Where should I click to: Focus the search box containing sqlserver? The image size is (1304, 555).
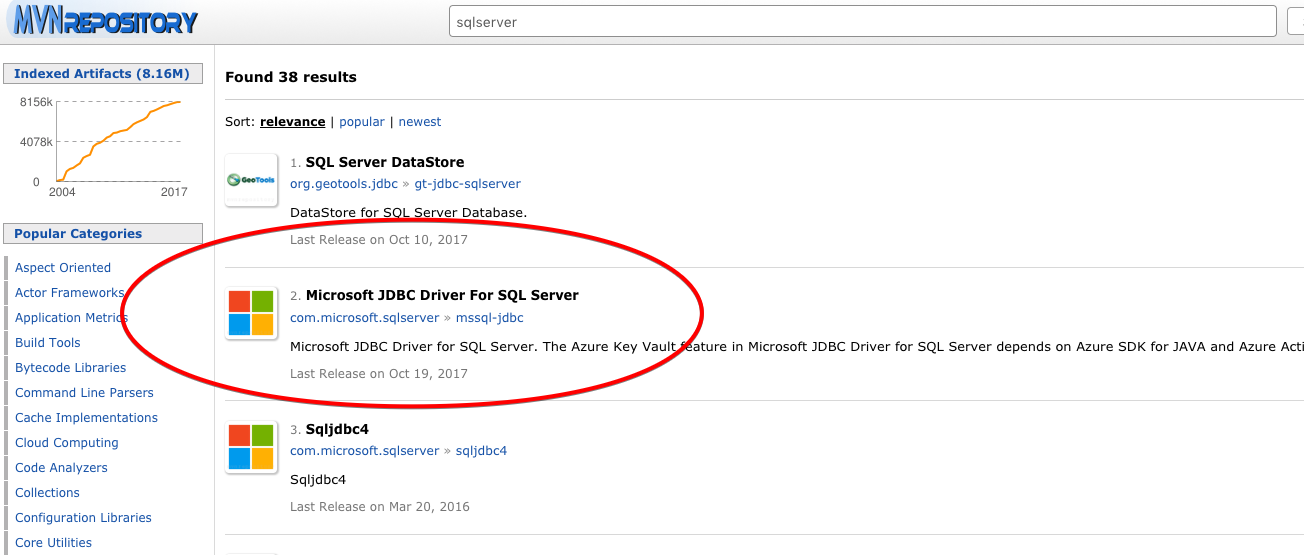click(863, 21)
